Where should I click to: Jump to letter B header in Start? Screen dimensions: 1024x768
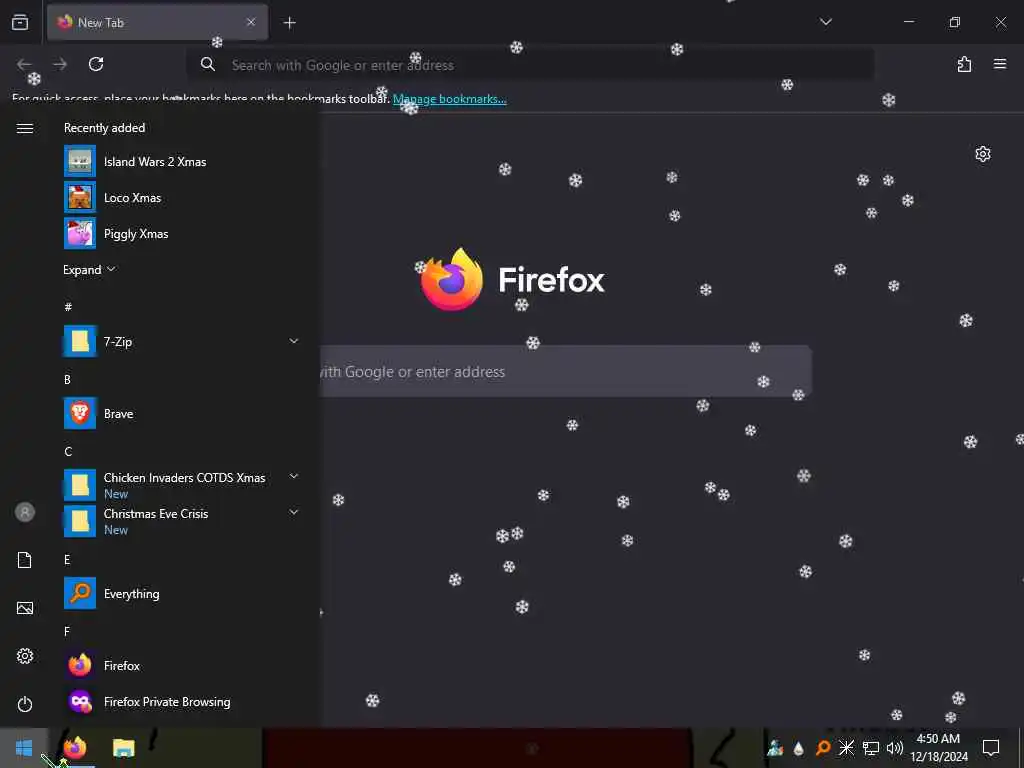pos(67,379)
